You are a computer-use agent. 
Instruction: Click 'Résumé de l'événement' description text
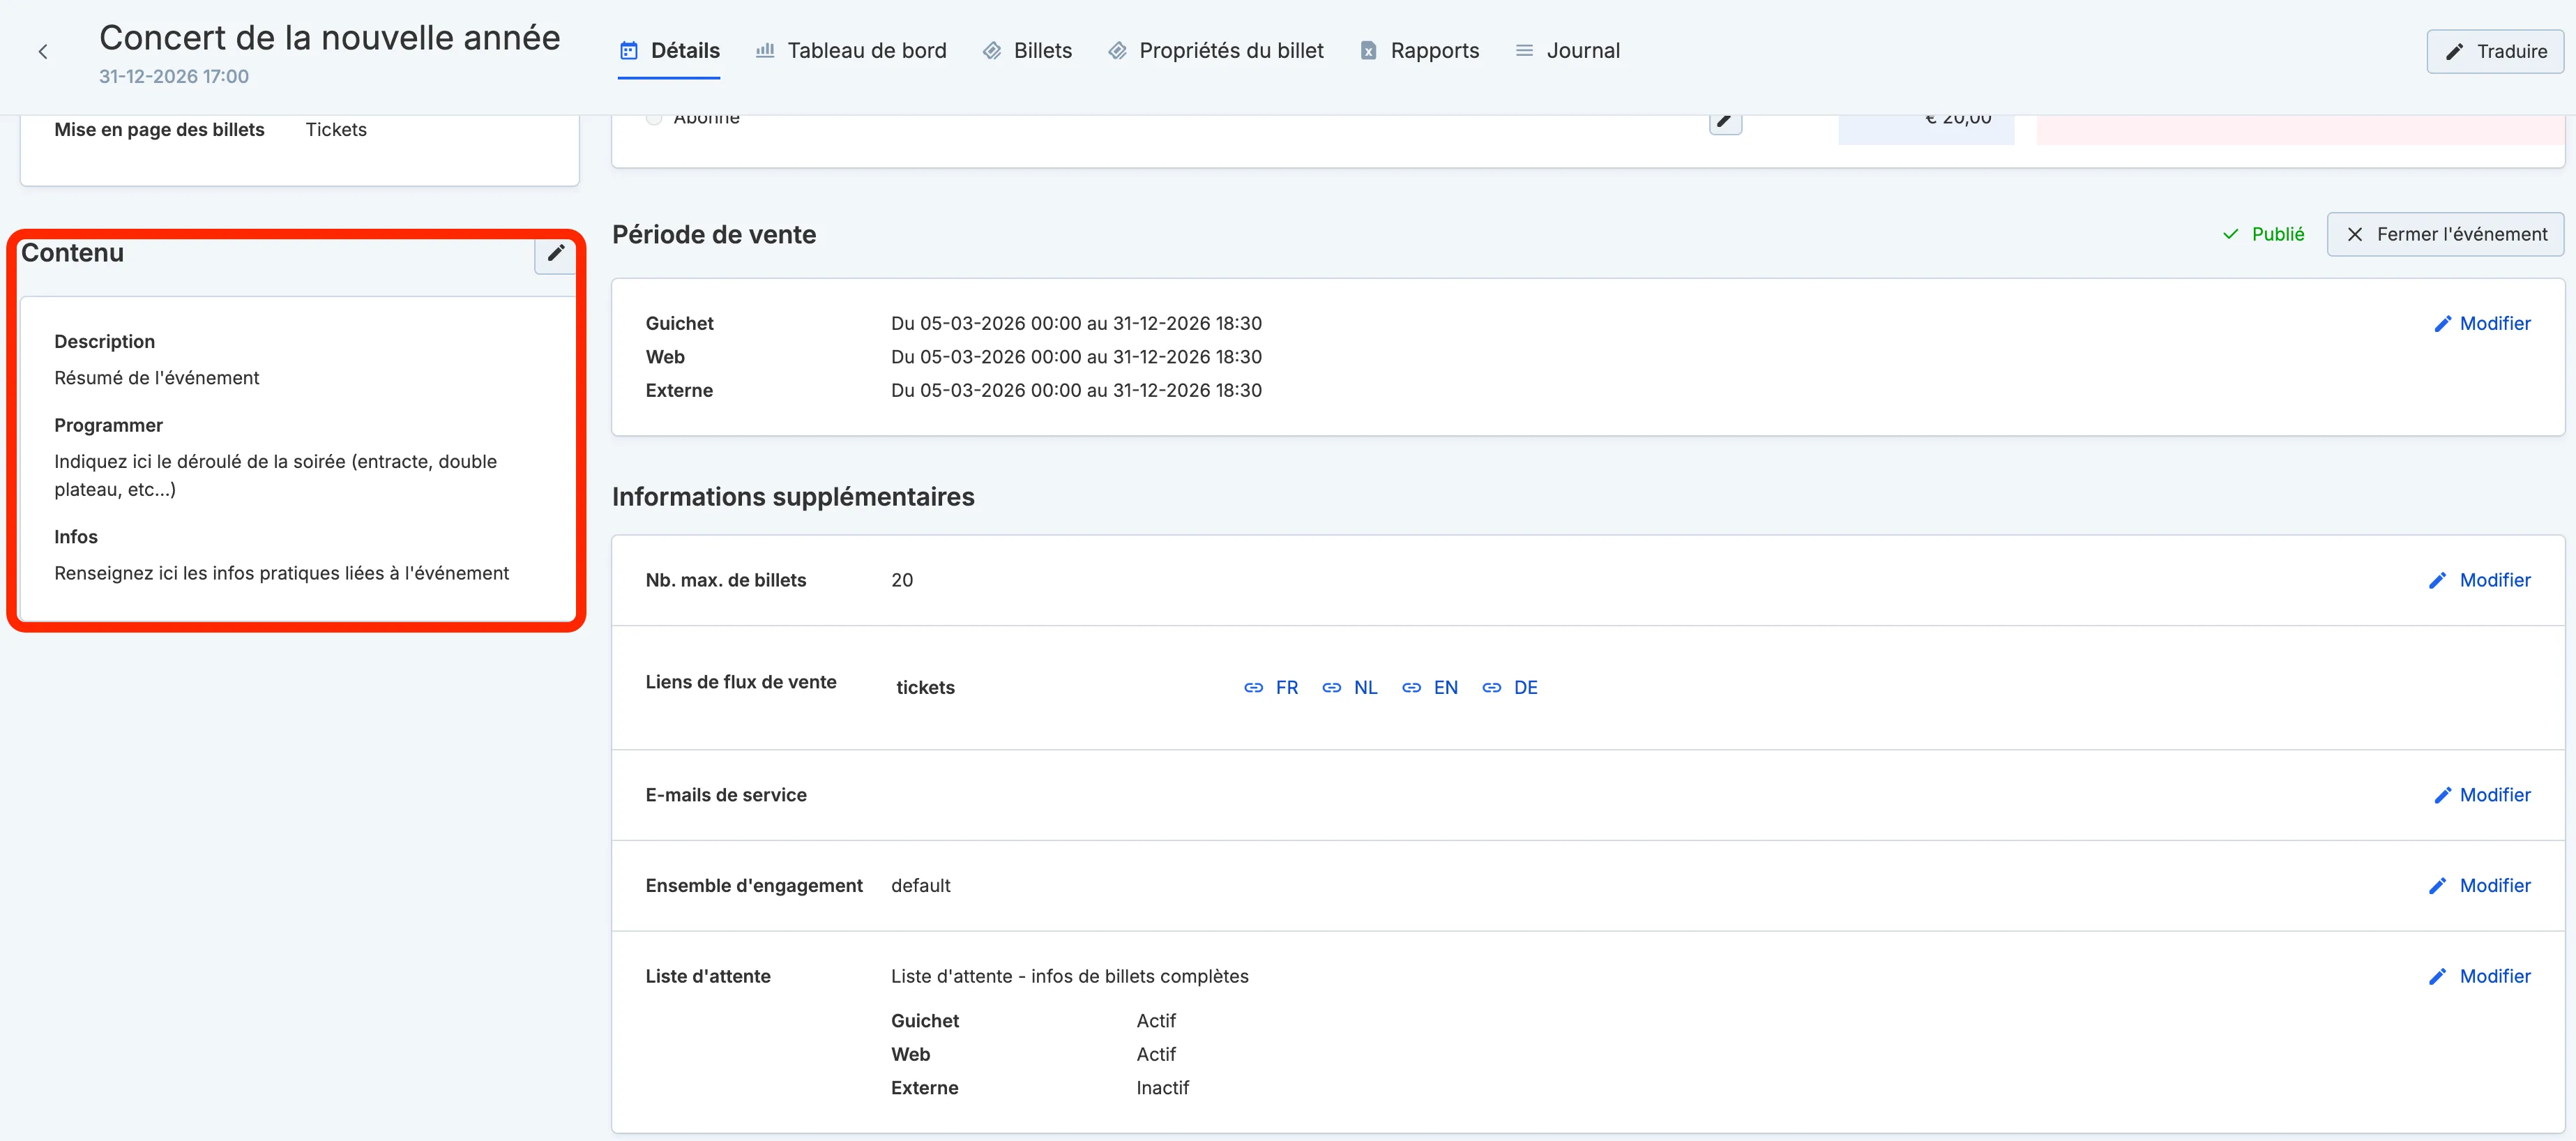pos(157,378)
